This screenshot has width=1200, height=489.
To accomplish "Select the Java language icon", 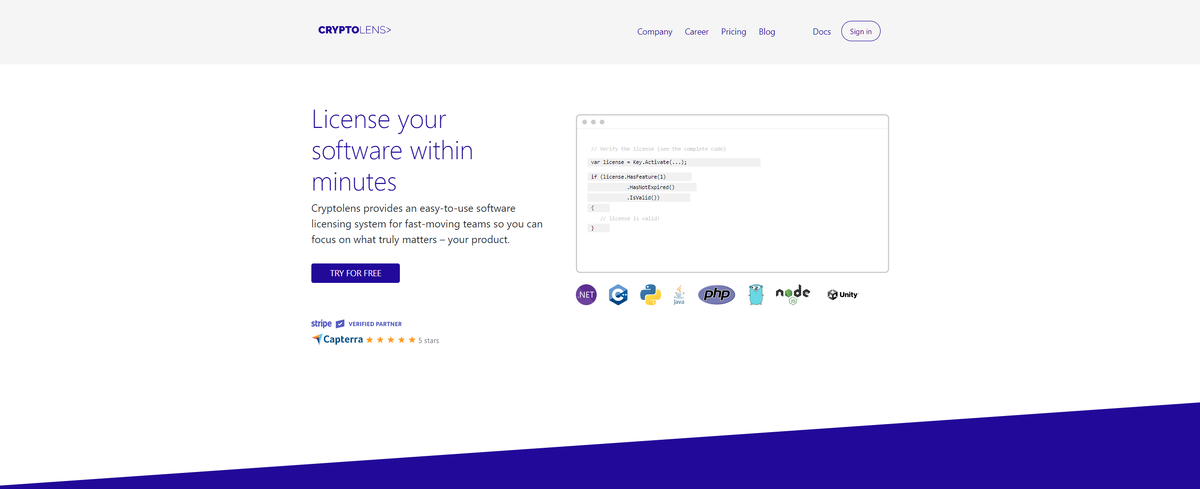I will tap(679, 294).
